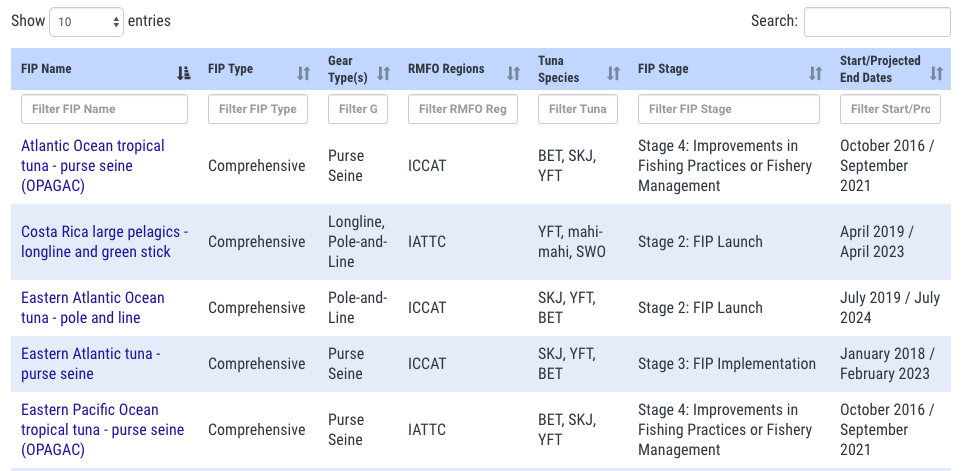The width and height of the screenshot is (964, 471).
Task: Click the Filter RMFO Regions field
Action: pyautogui.click(x=463, y=109)
